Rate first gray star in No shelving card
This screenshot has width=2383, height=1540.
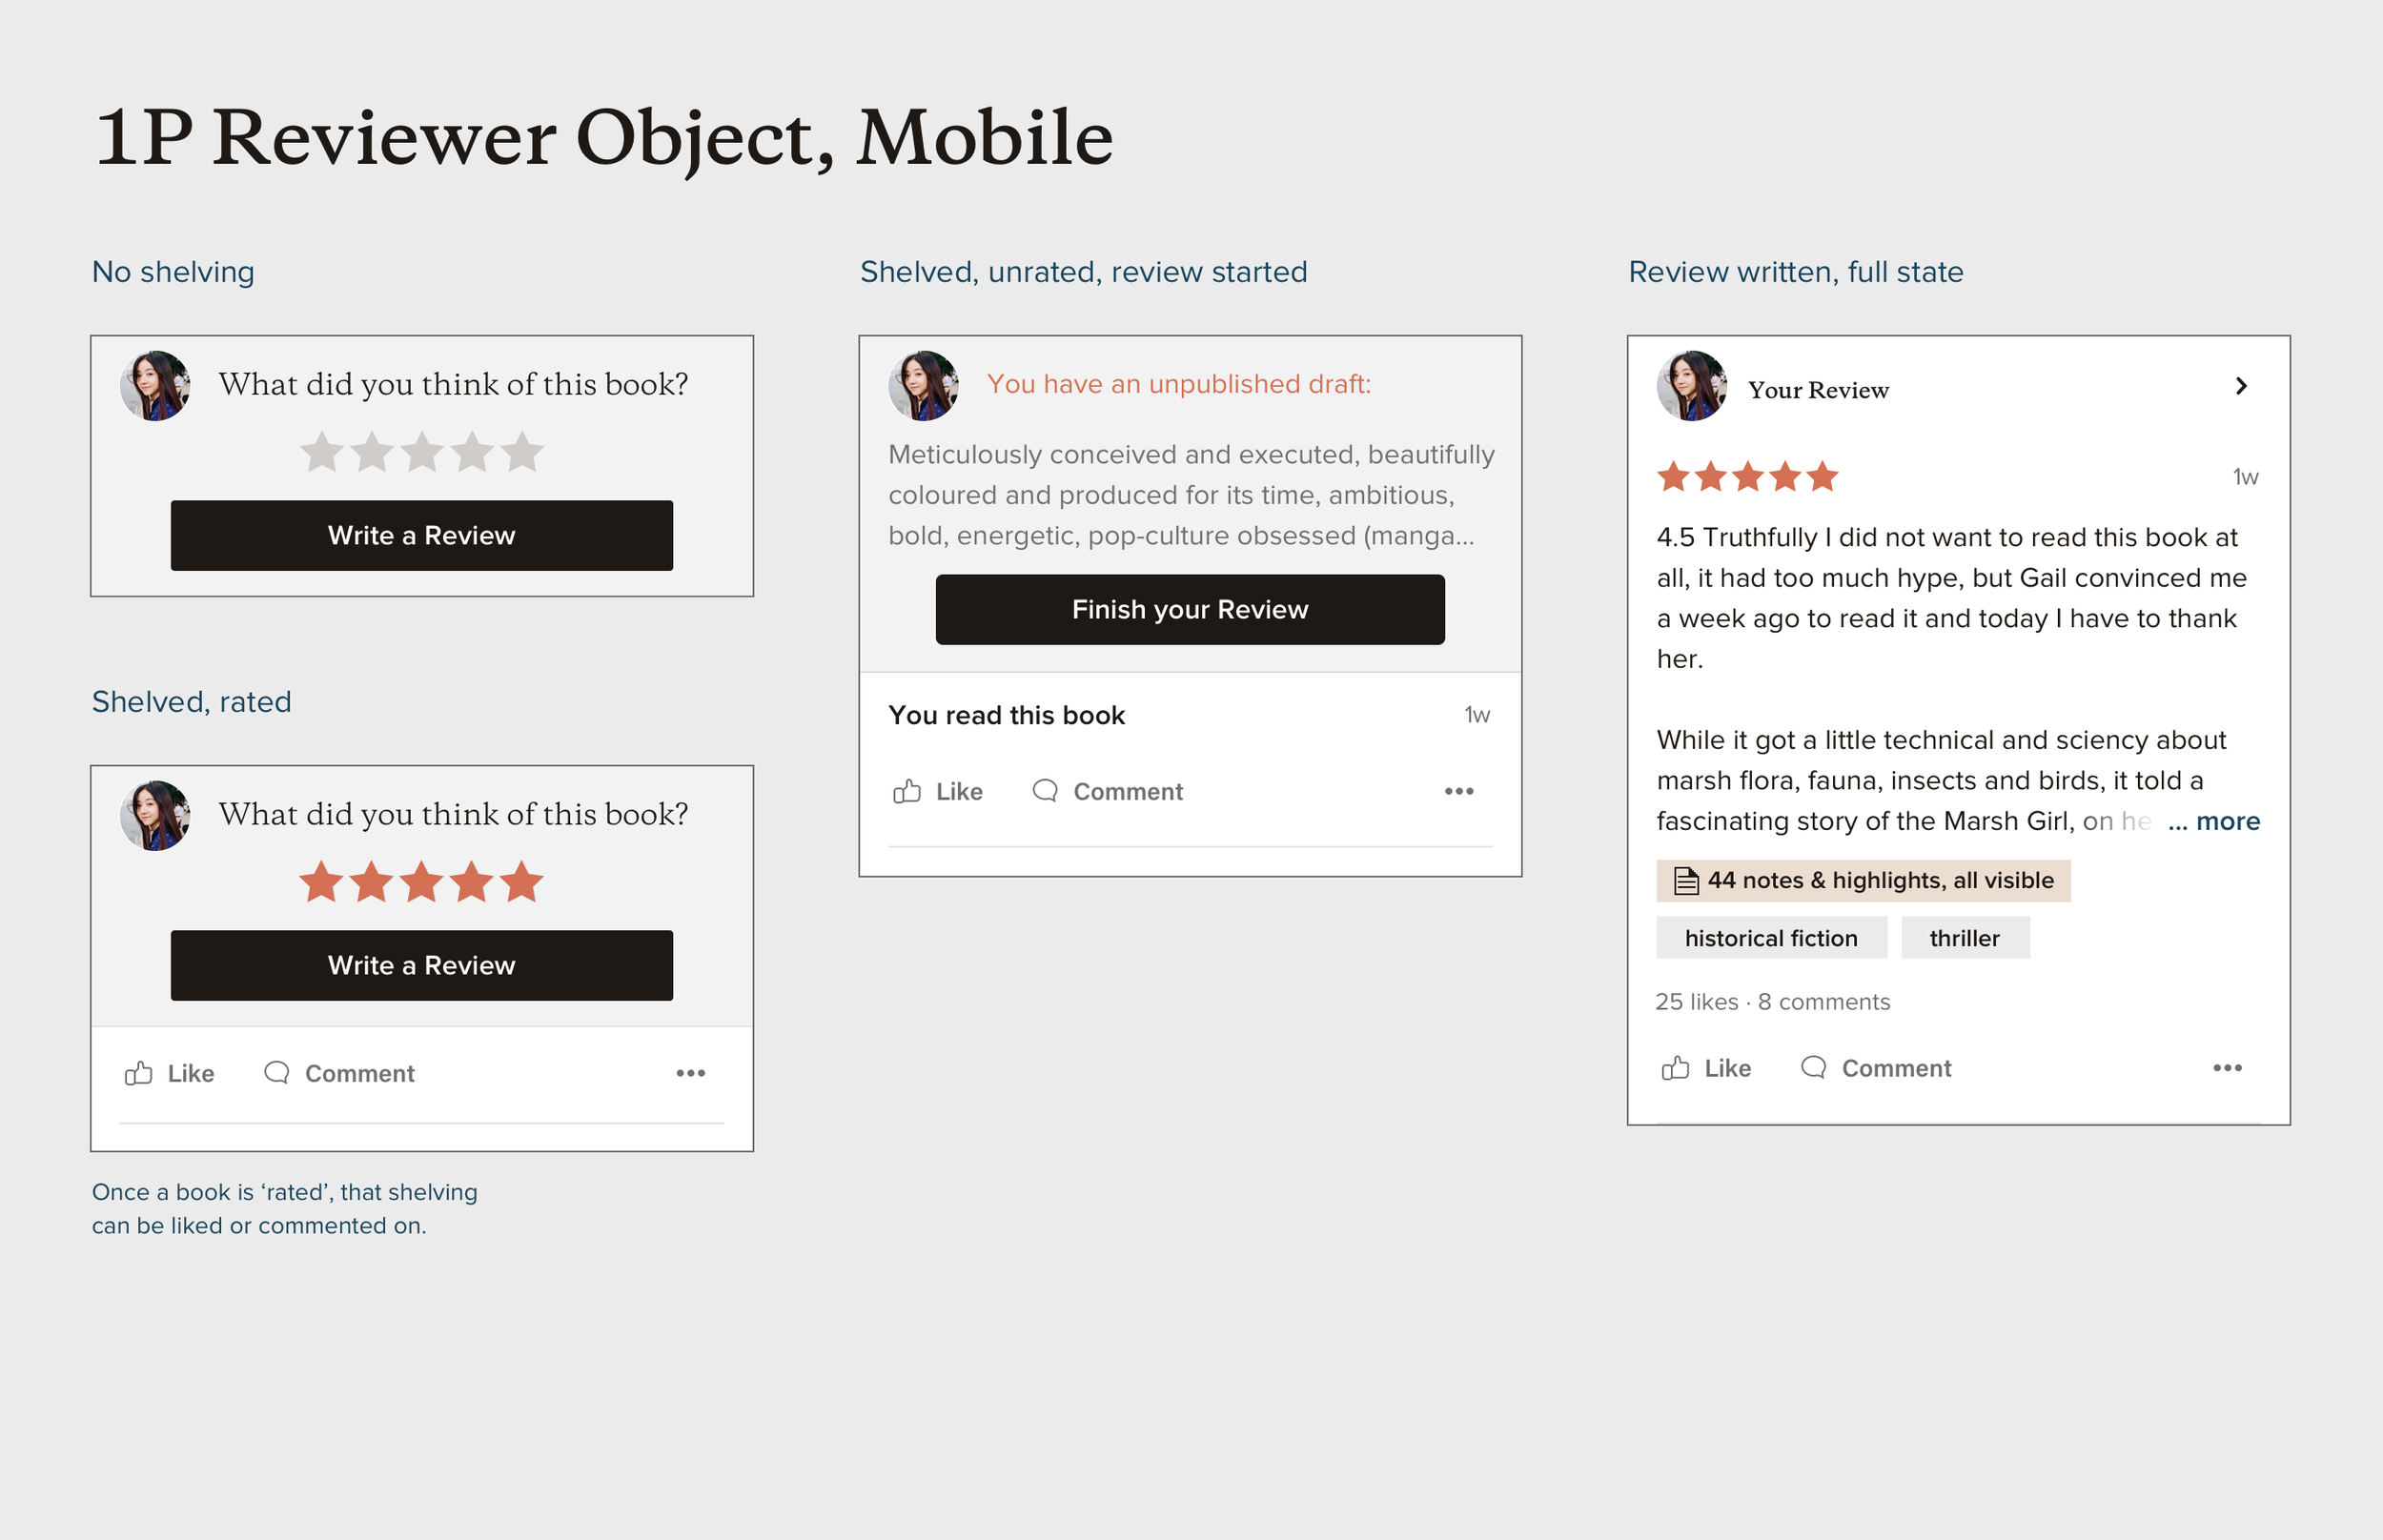click(322, 452)
